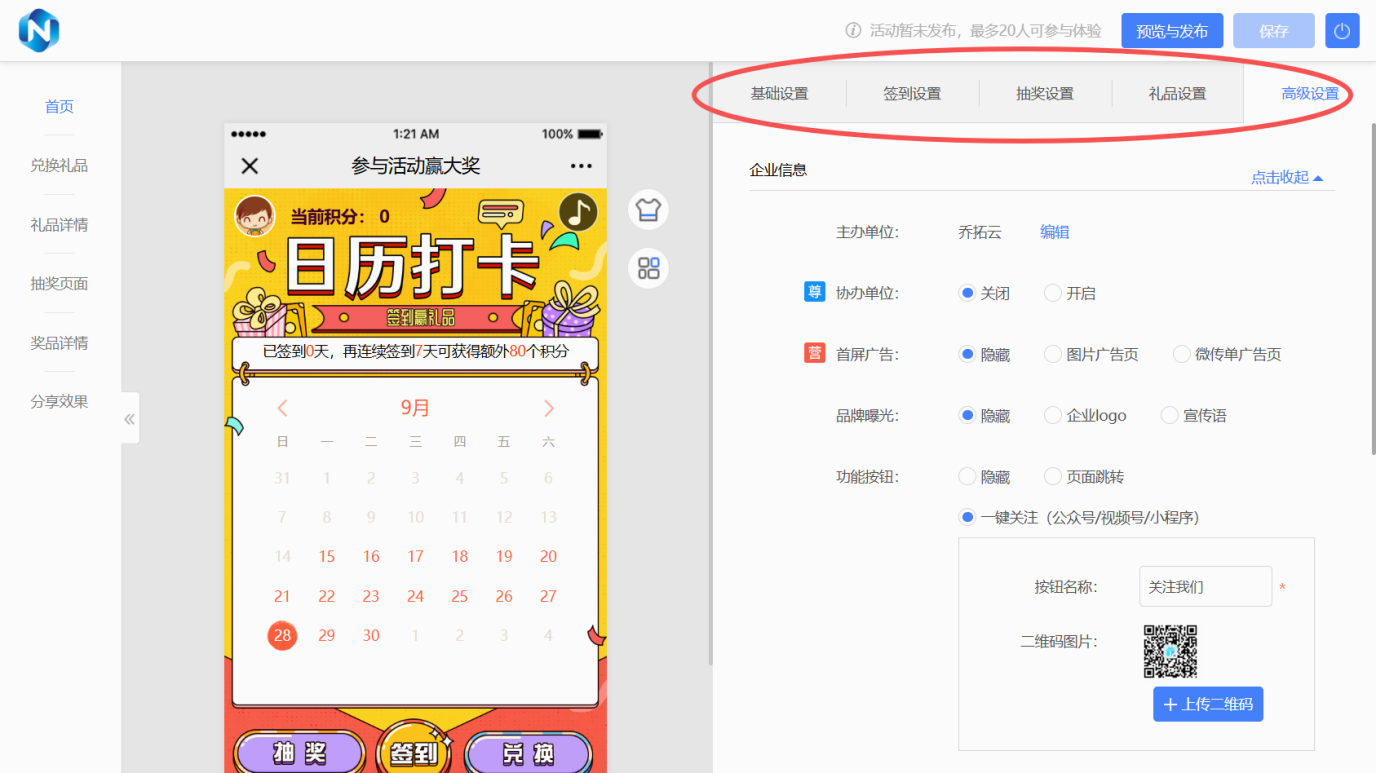Screen dimensions: 1376x773
Task: Collapse section via 点击收起
Action: pos(1286,178)
